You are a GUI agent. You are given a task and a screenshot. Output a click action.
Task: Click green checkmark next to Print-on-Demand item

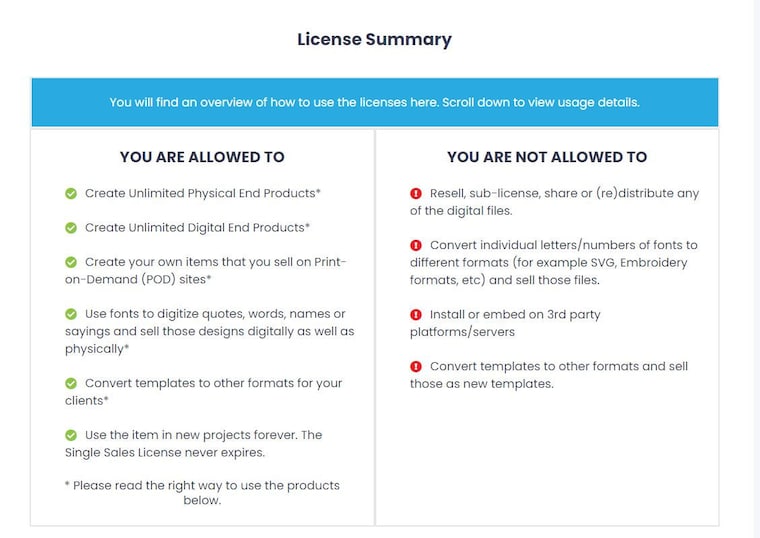71,262
